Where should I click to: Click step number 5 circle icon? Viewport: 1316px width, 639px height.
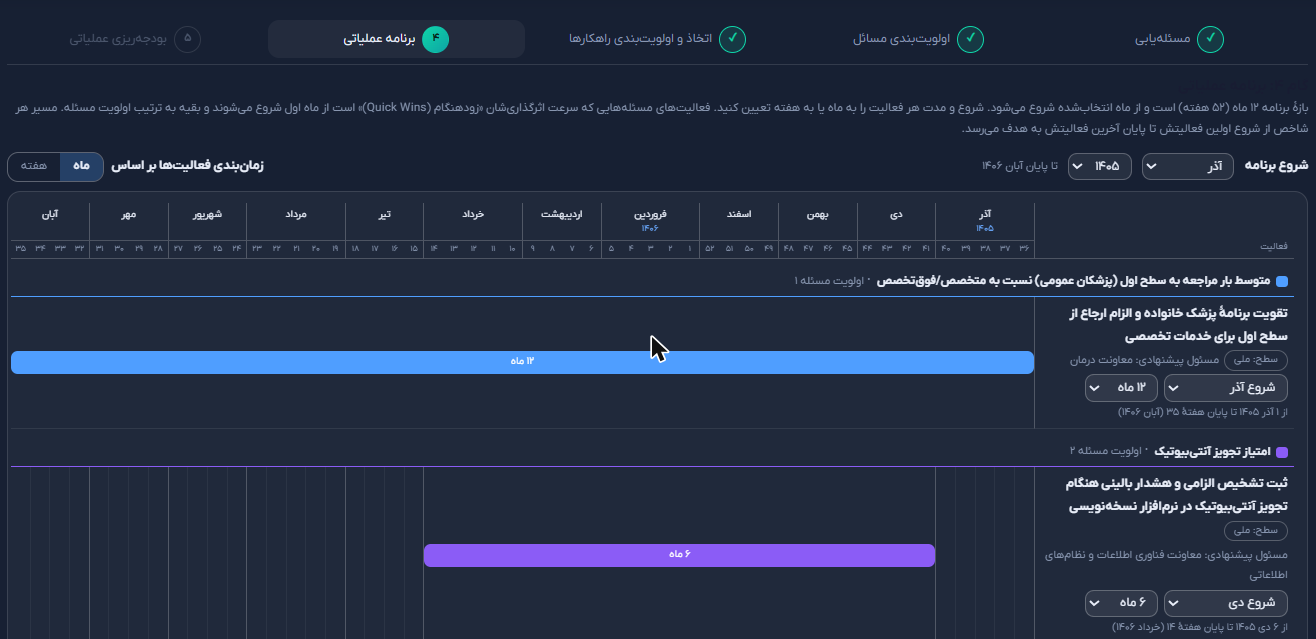(x=187, y=39)
